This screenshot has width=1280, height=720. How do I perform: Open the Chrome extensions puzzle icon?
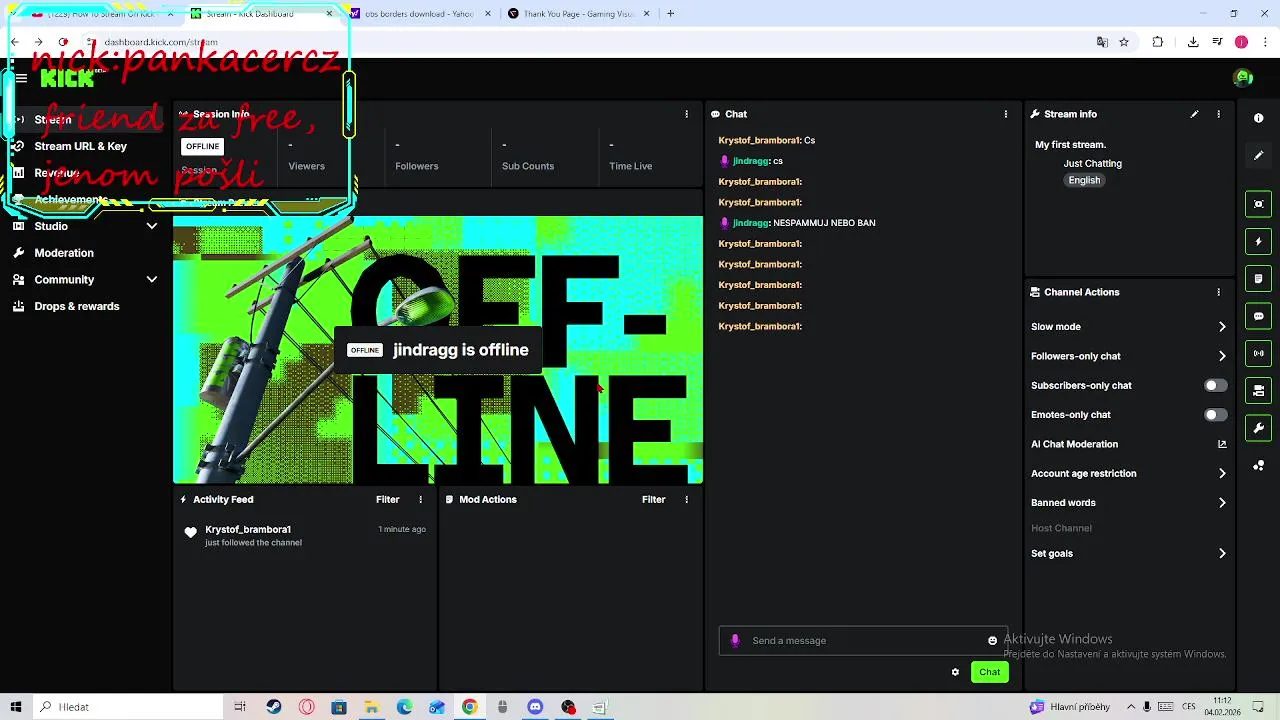click(x=1158, y=42)
